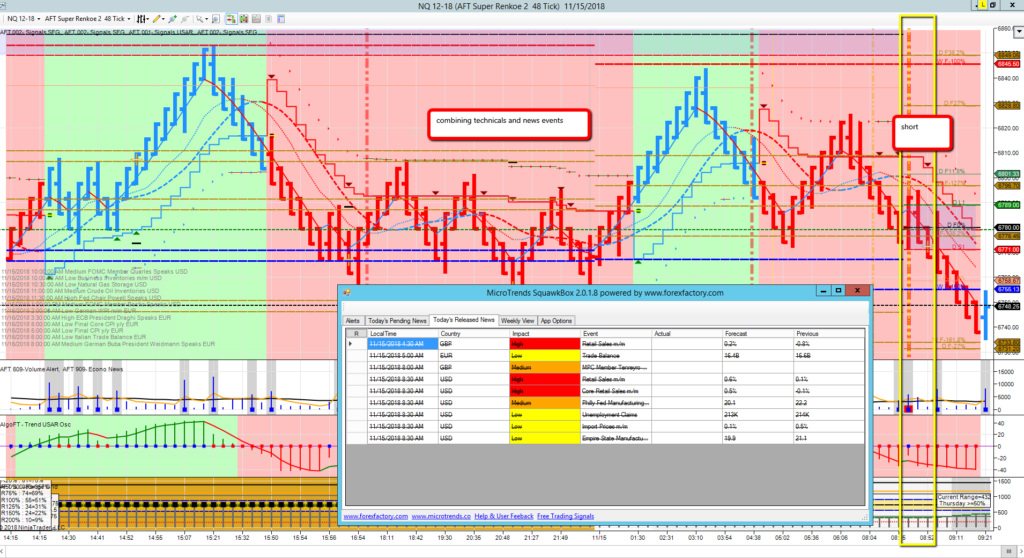Select the yellow Low impact cell for Trade Balance
Image resolution: width=1024 pixels, height=558 pixels.
(x=545, y=355)
